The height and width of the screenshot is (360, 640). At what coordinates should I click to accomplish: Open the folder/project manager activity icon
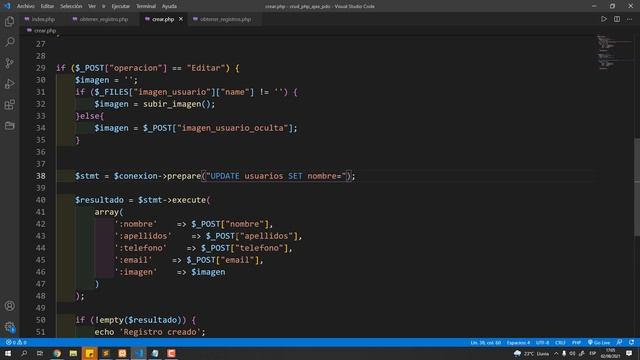click(x=9, y=125)
